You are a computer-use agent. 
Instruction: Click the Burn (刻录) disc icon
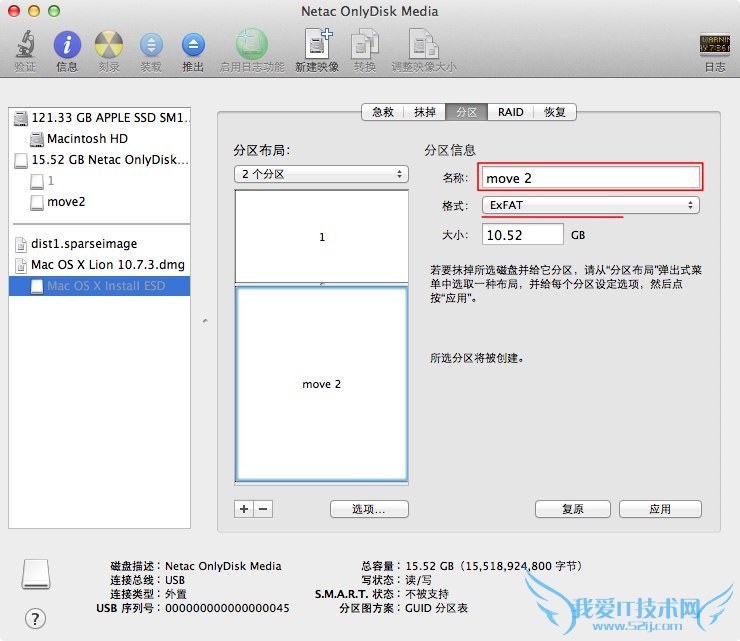coord(109,45)
